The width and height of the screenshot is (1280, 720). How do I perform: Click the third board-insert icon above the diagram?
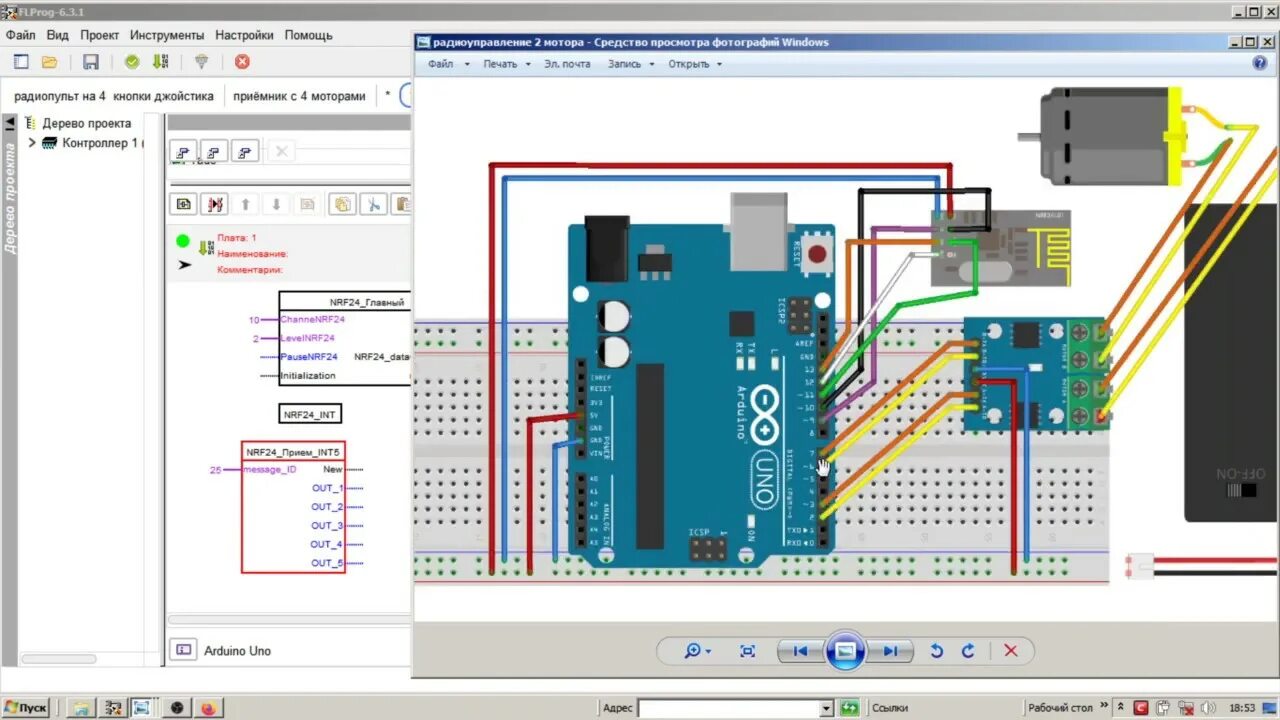(245, 152)
